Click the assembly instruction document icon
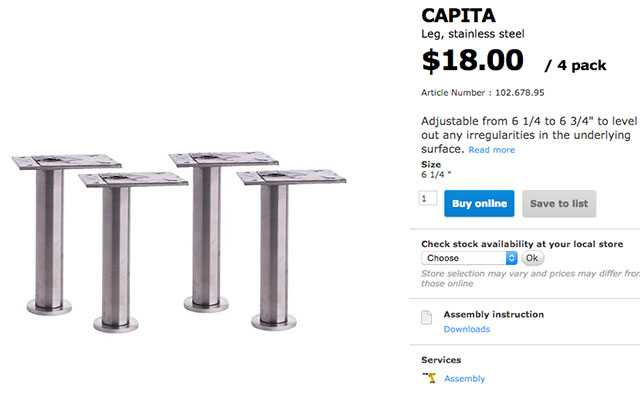This screenshot has width=640, height=400. tap(427, 317)
